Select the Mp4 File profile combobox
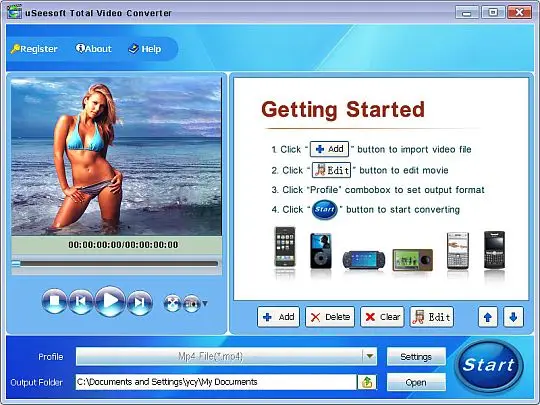540x405 pixels. (x=226, y=356)
